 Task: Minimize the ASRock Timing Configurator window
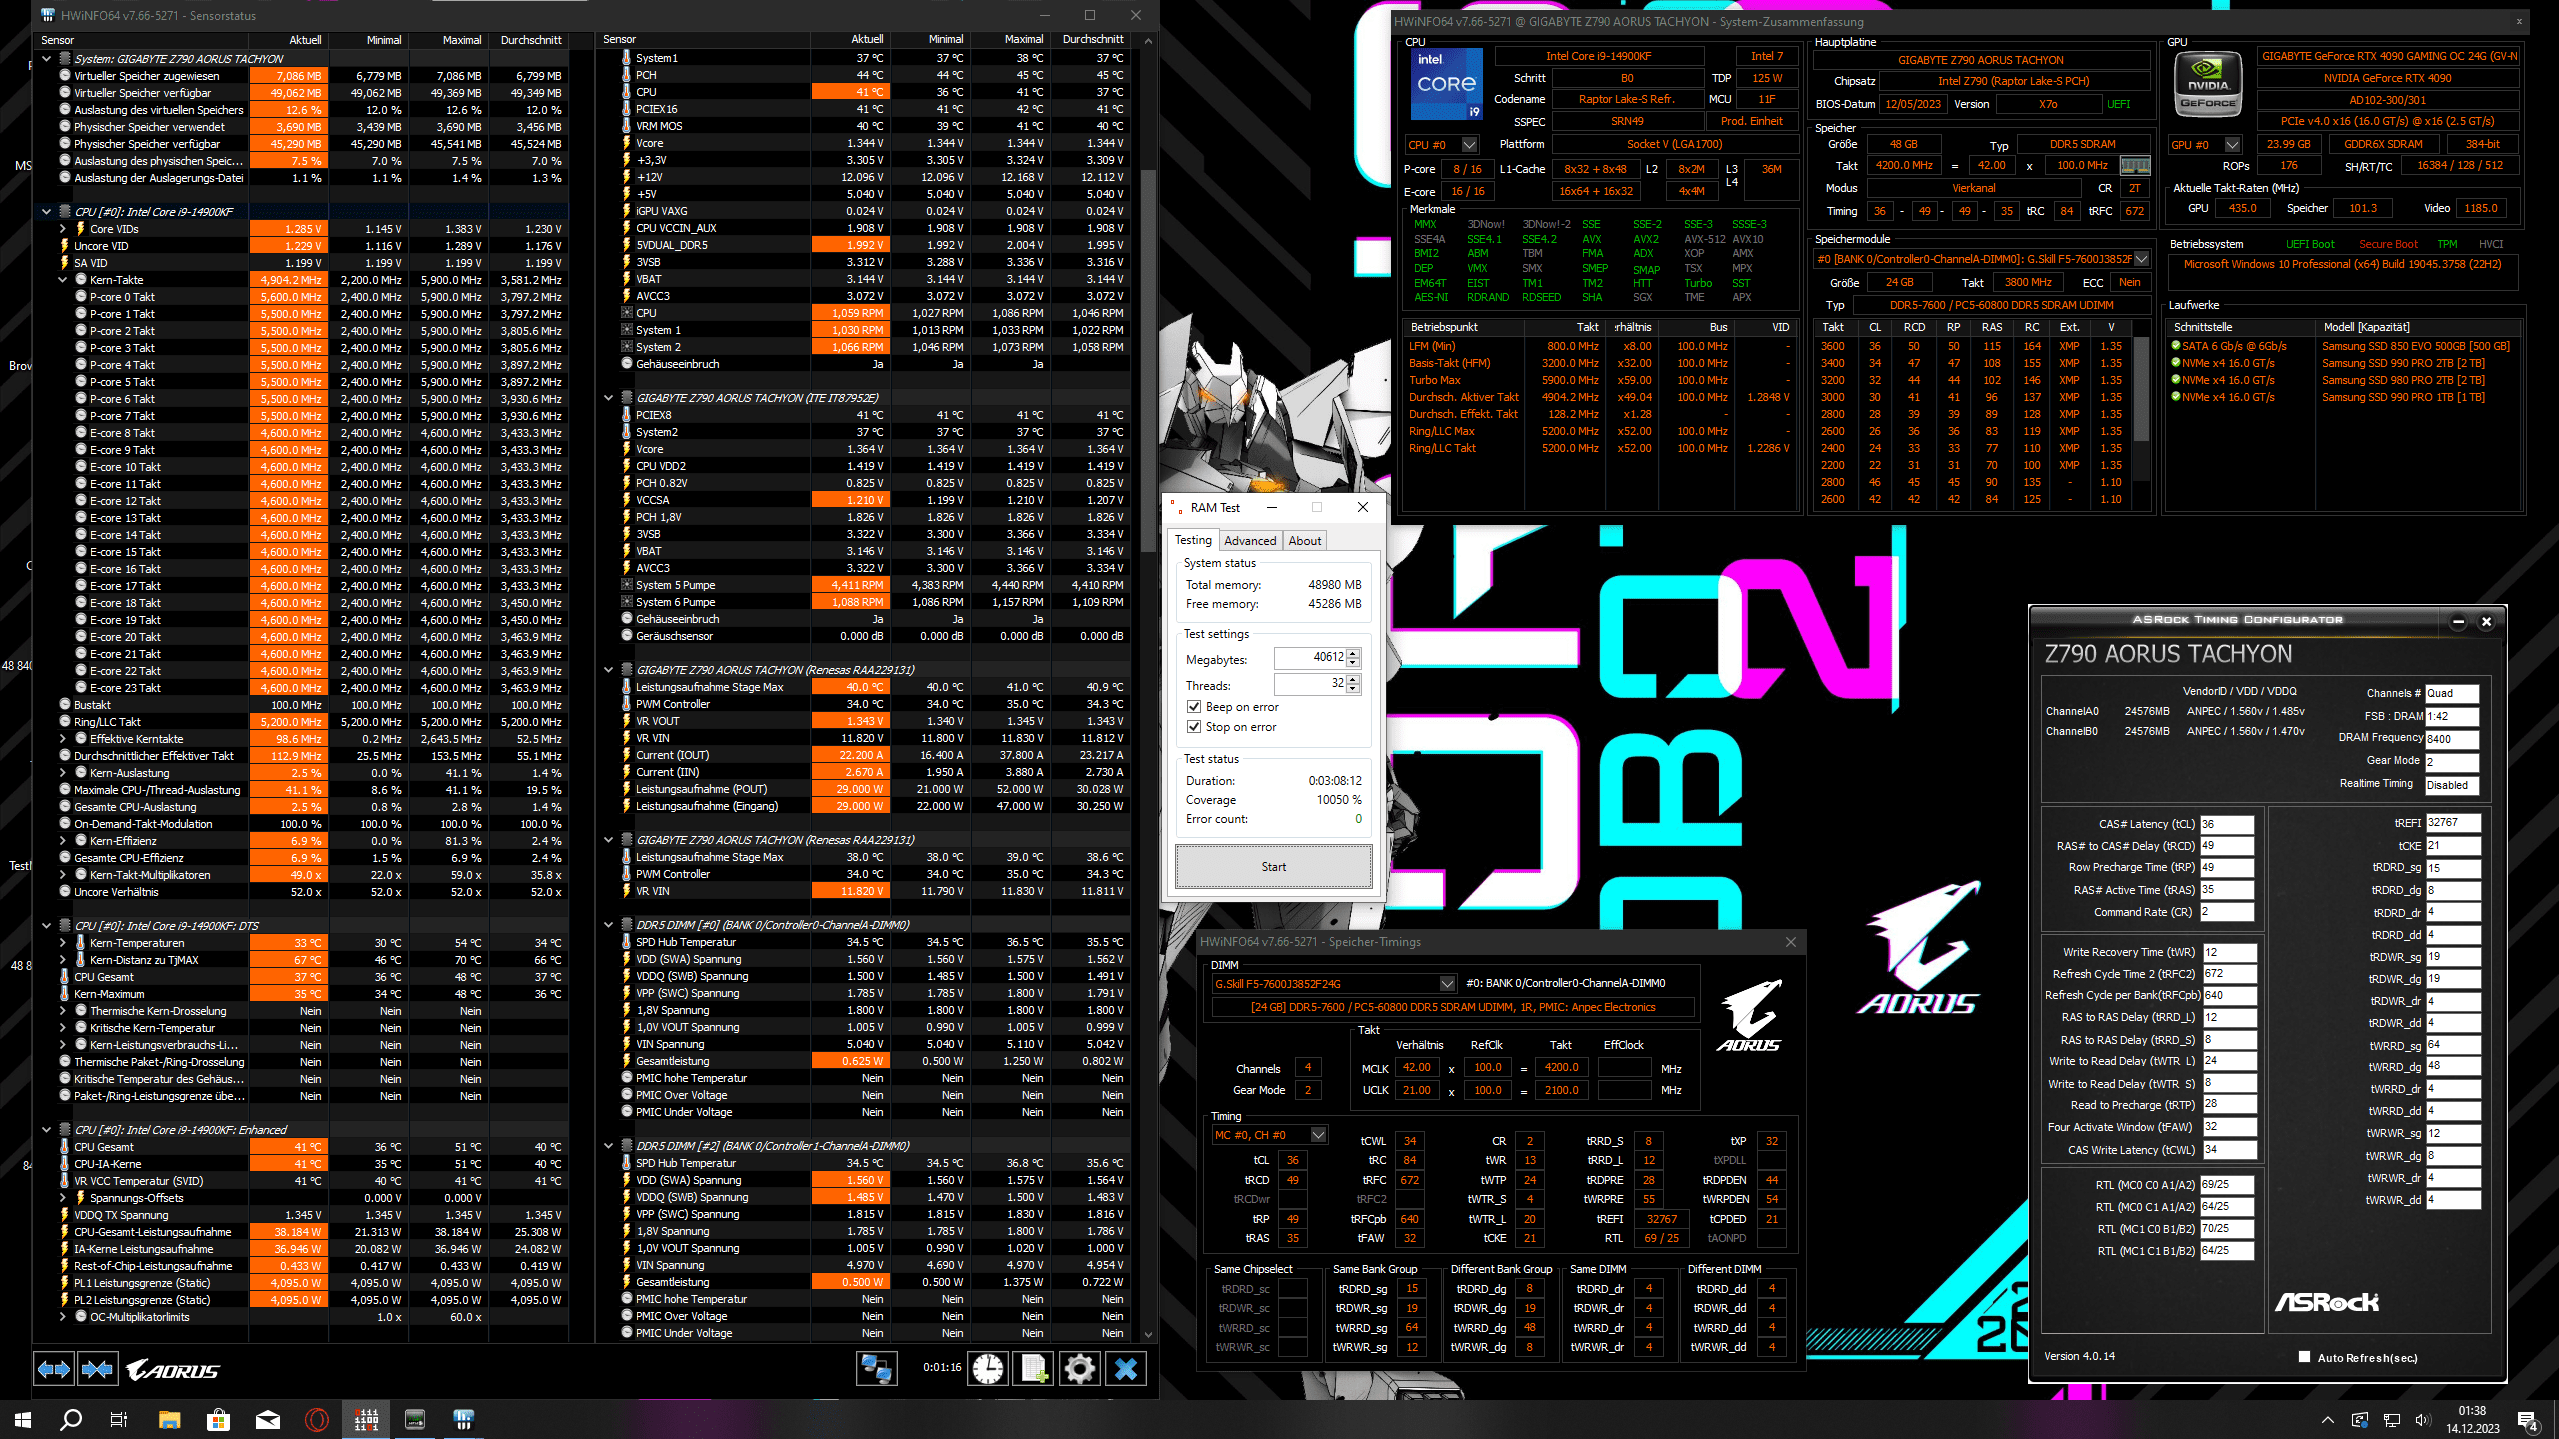pyautogui.click(x=2458, y=622)
